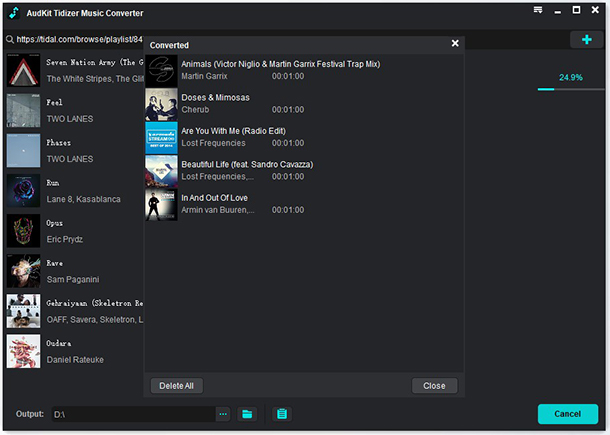Click the Phases track cover art
The height and width of the screenshot is (435, 610).
23,150
